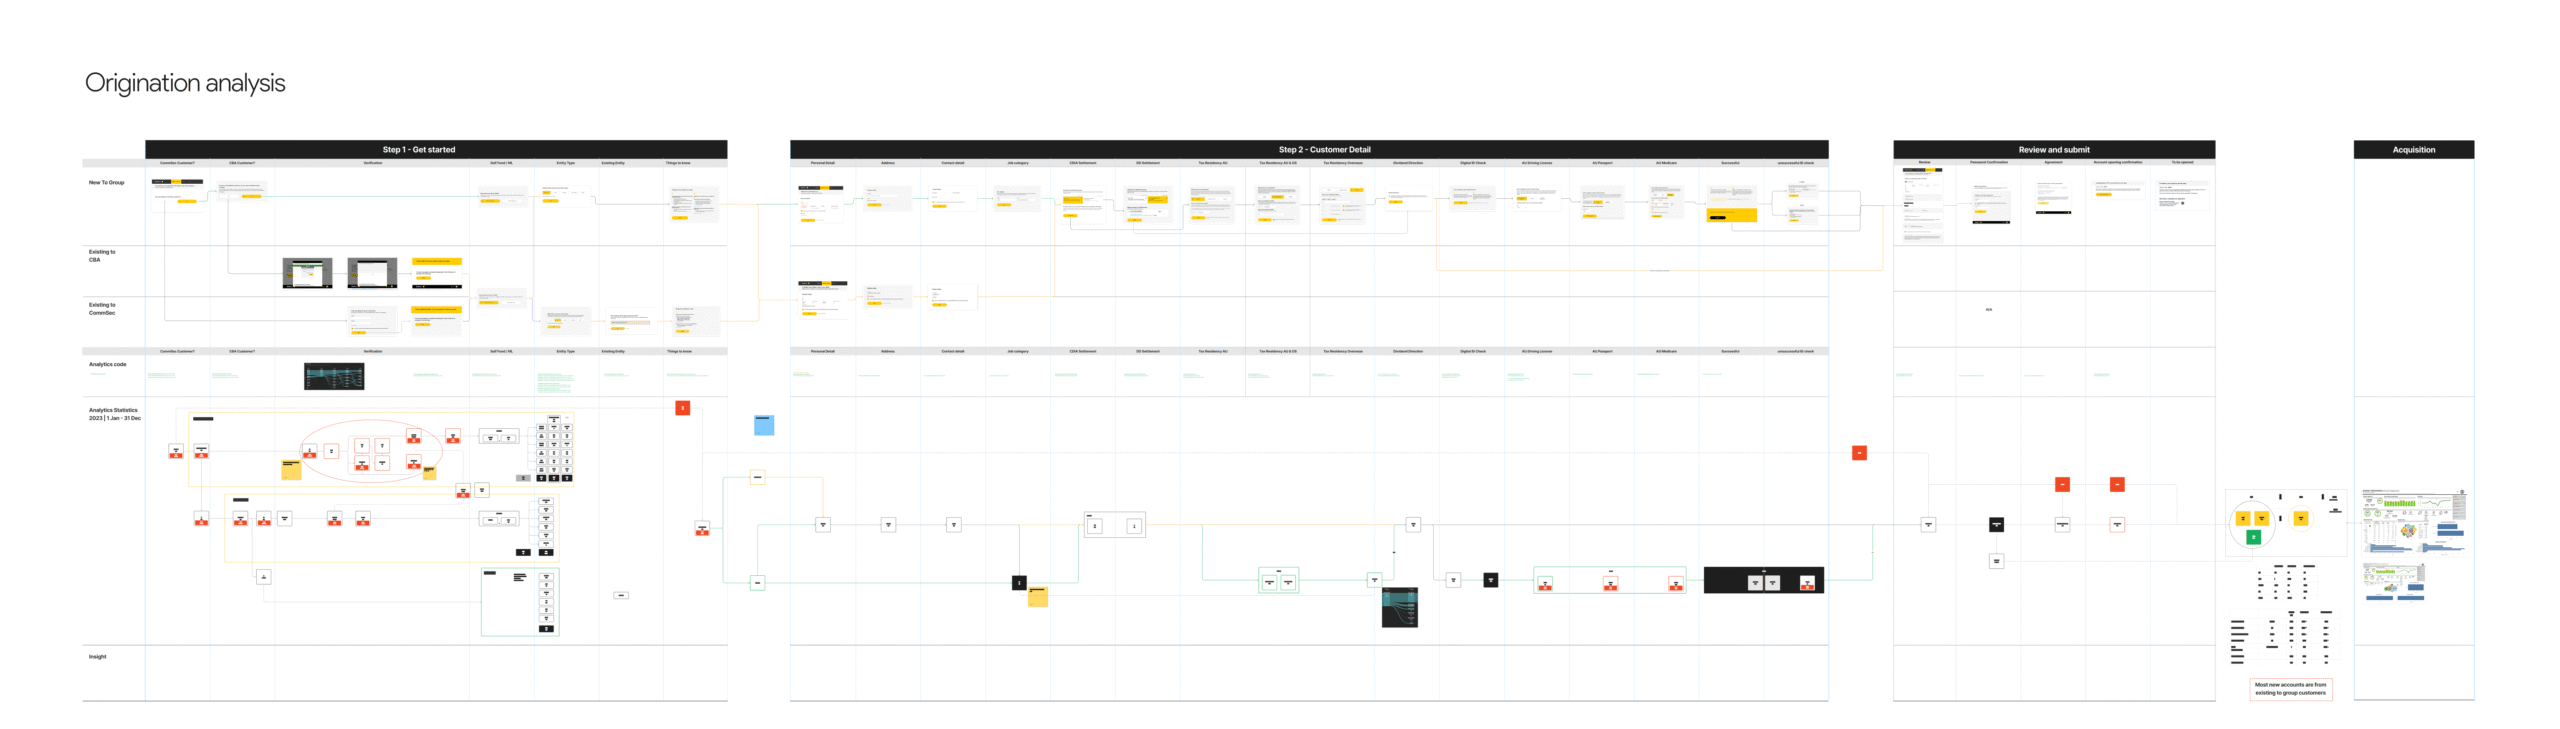Click the green square inside the circle
Viewport: 2560px width, 729px height.
tap(2253, 537)
